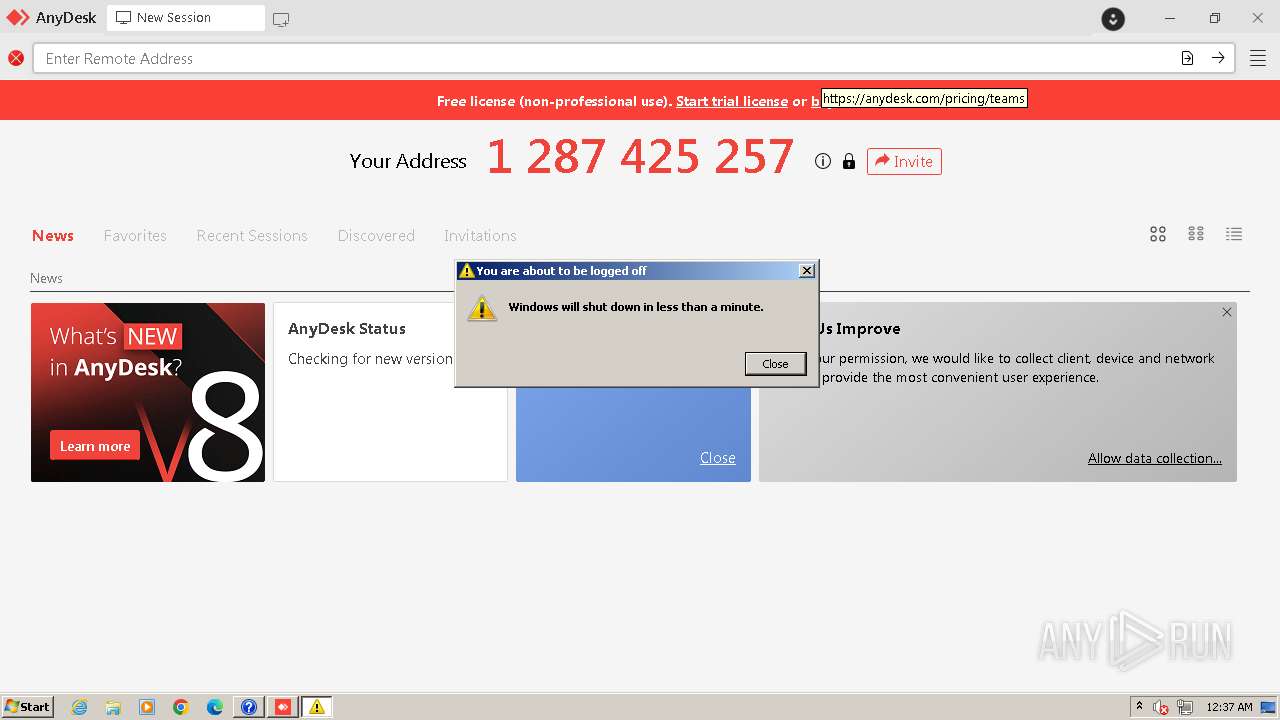Viewport: 1280px width, 720px height.
Task: Switch to the Invitations tab
Action: (x=480, y=236)
